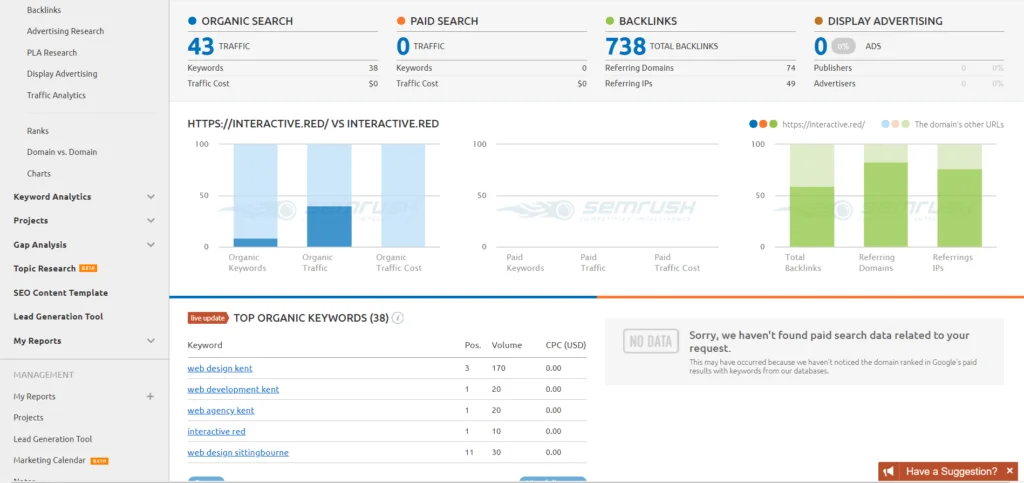This screenshot has height=483, width=1024.
Task: Click the domain's other URLs legend entry
Action: click(x=942, y=124)
